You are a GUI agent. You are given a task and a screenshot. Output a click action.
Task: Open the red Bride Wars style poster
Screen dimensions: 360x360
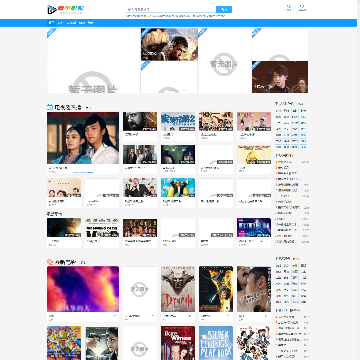178,343
